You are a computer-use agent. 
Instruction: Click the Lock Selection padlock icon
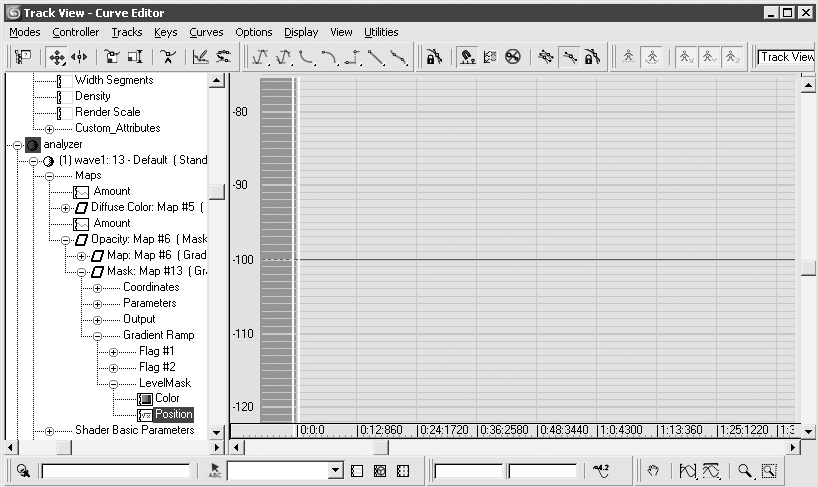coord(434,57)
